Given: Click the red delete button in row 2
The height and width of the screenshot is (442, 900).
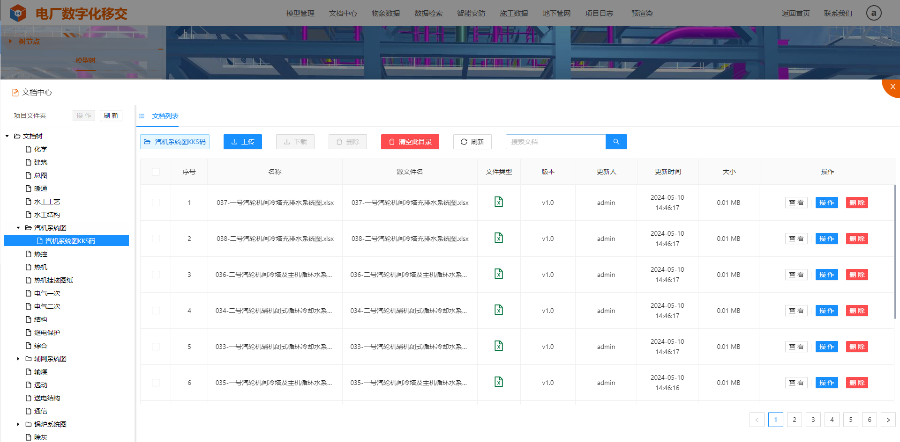Looking at the screenshot, I should tap(857, 239).
